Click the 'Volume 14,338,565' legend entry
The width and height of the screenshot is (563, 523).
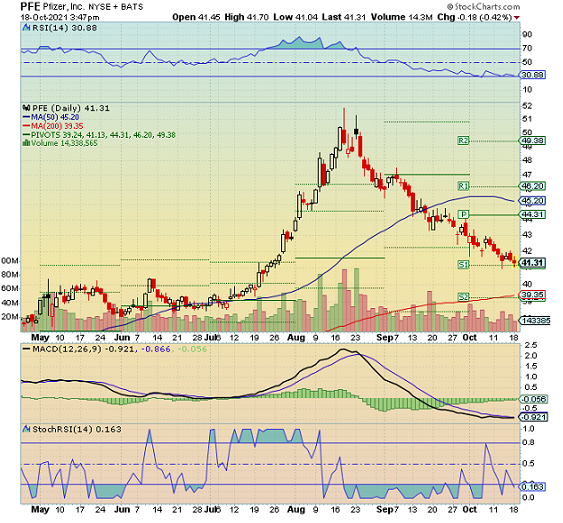point(64,143)
